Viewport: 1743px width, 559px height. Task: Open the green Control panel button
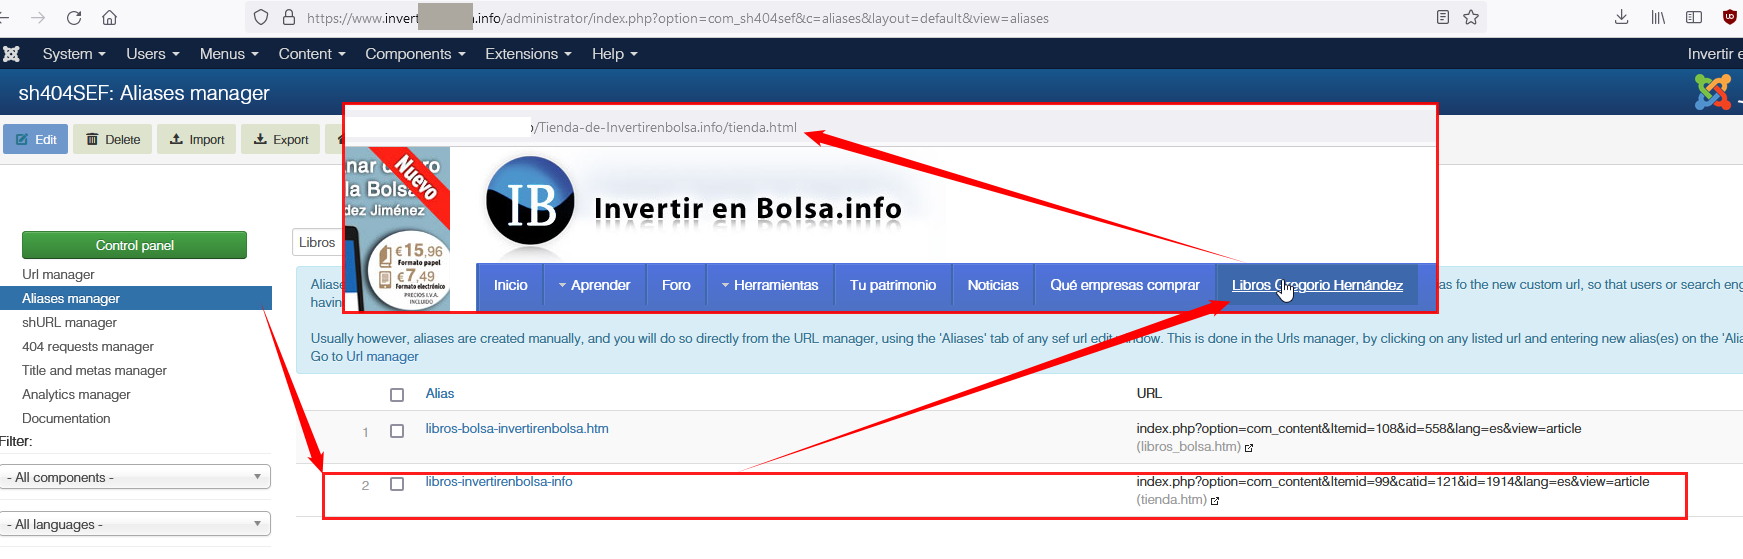click(x=134, y=245)
